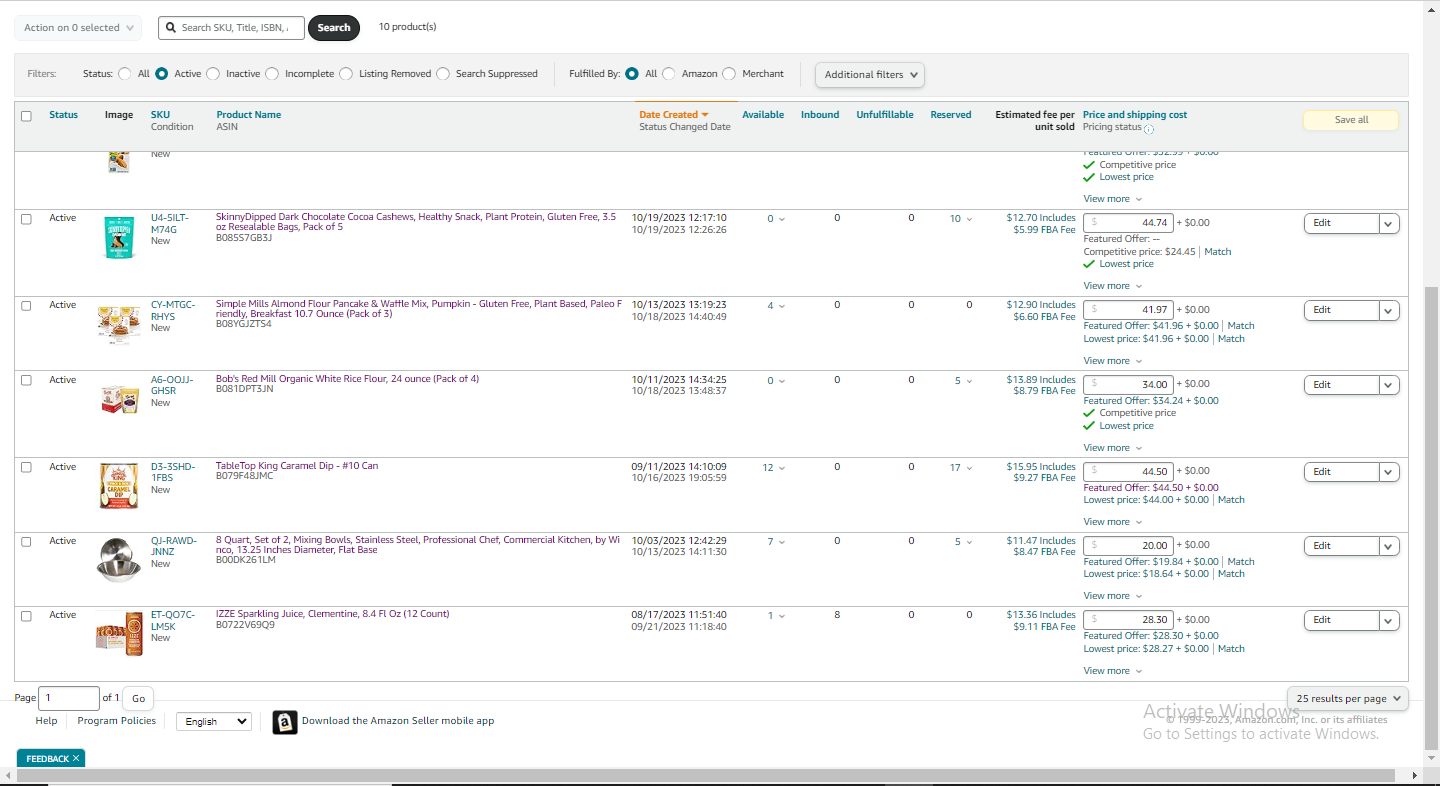Open the TableTop King Caramel Dip product link
Image resolution: width=1440 pixels, height=786 pixels.
[297, 466]
